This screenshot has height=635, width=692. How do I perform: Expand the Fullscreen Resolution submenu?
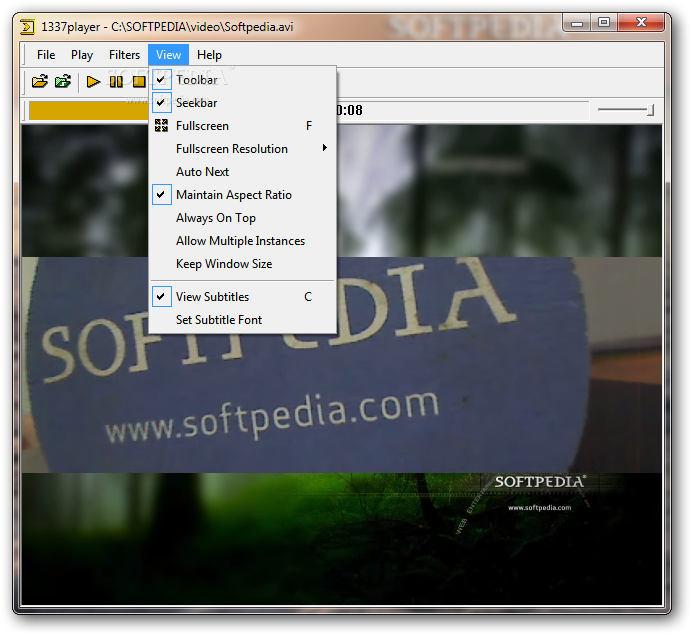242,149
